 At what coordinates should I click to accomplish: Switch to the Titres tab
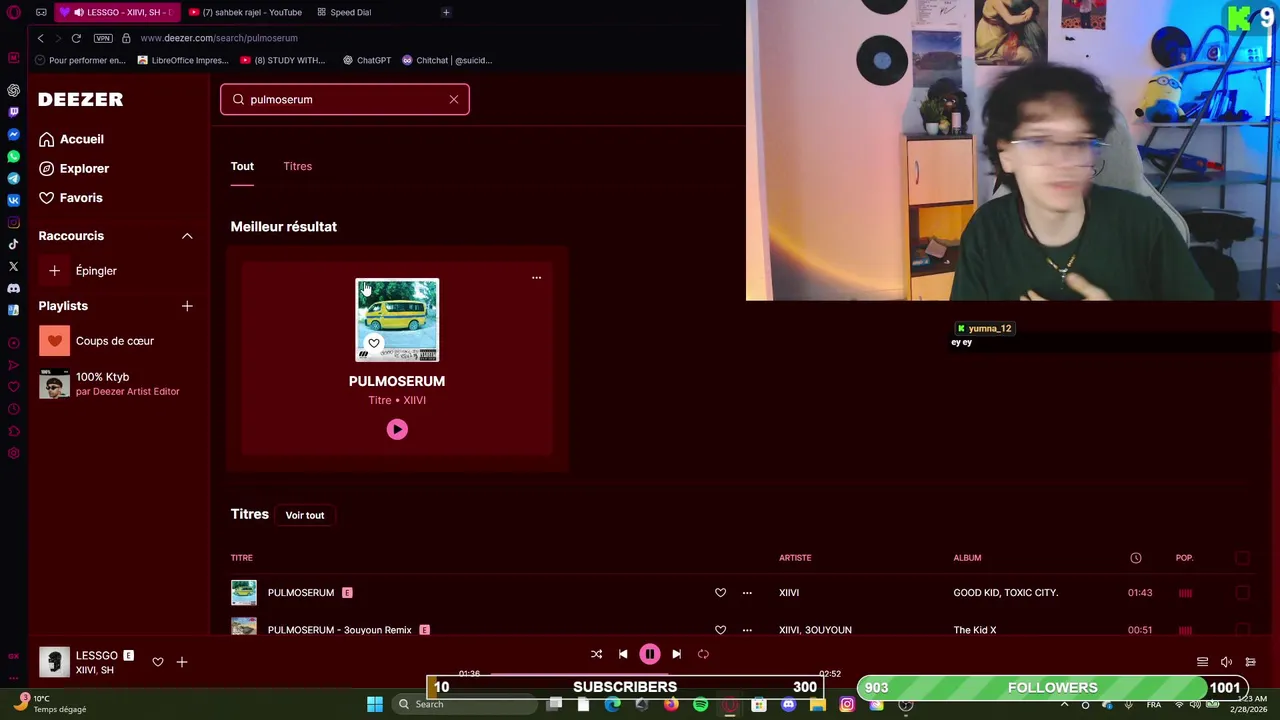(297, 166)
